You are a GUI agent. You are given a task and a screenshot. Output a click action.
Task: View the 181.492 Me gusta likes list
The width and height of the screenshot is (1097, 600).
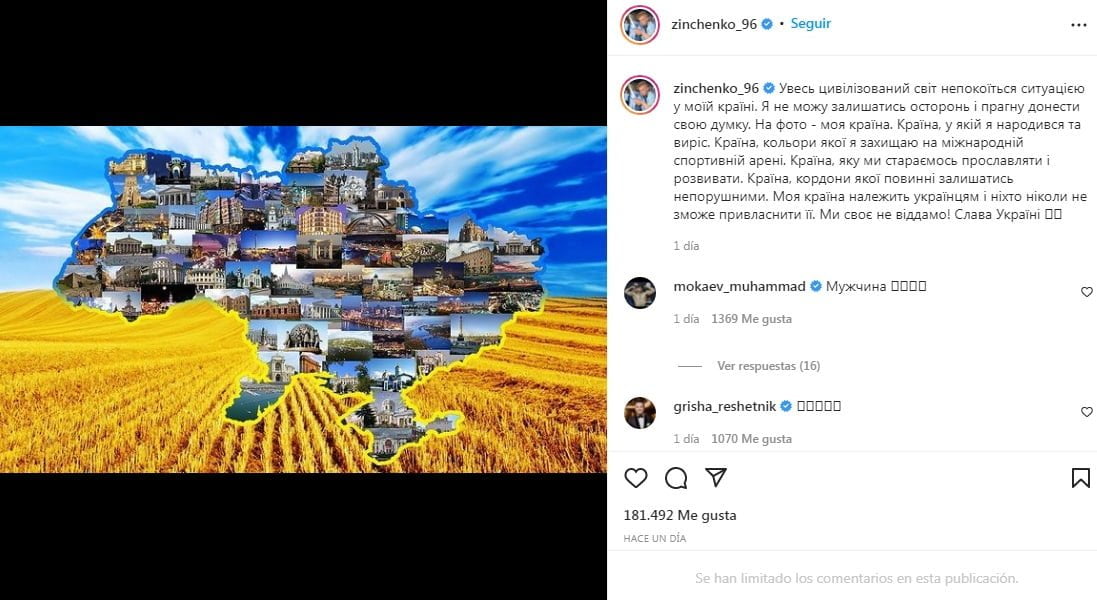(x=680, y=515)
